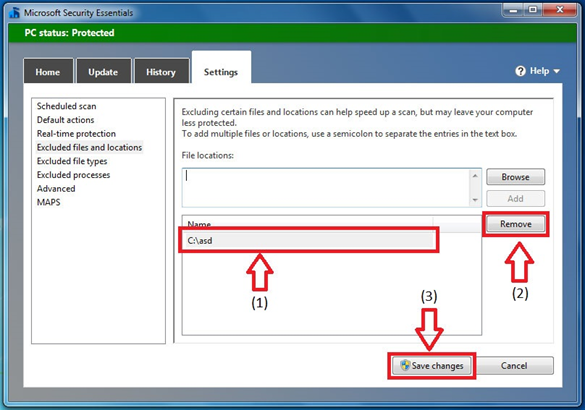Open Excluded file types settings

click(72, 161)
